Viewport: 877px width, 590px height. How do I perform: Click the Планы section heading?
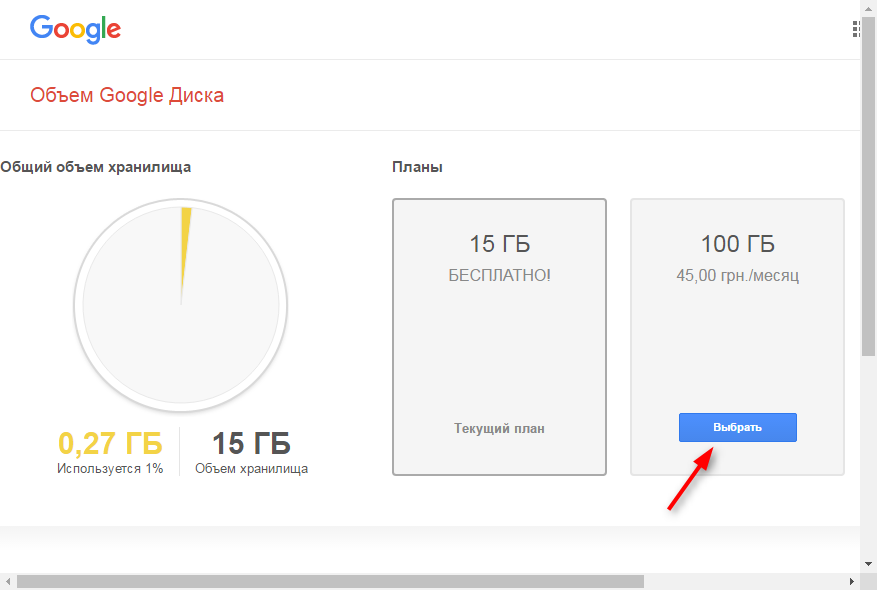click(417, 167)
